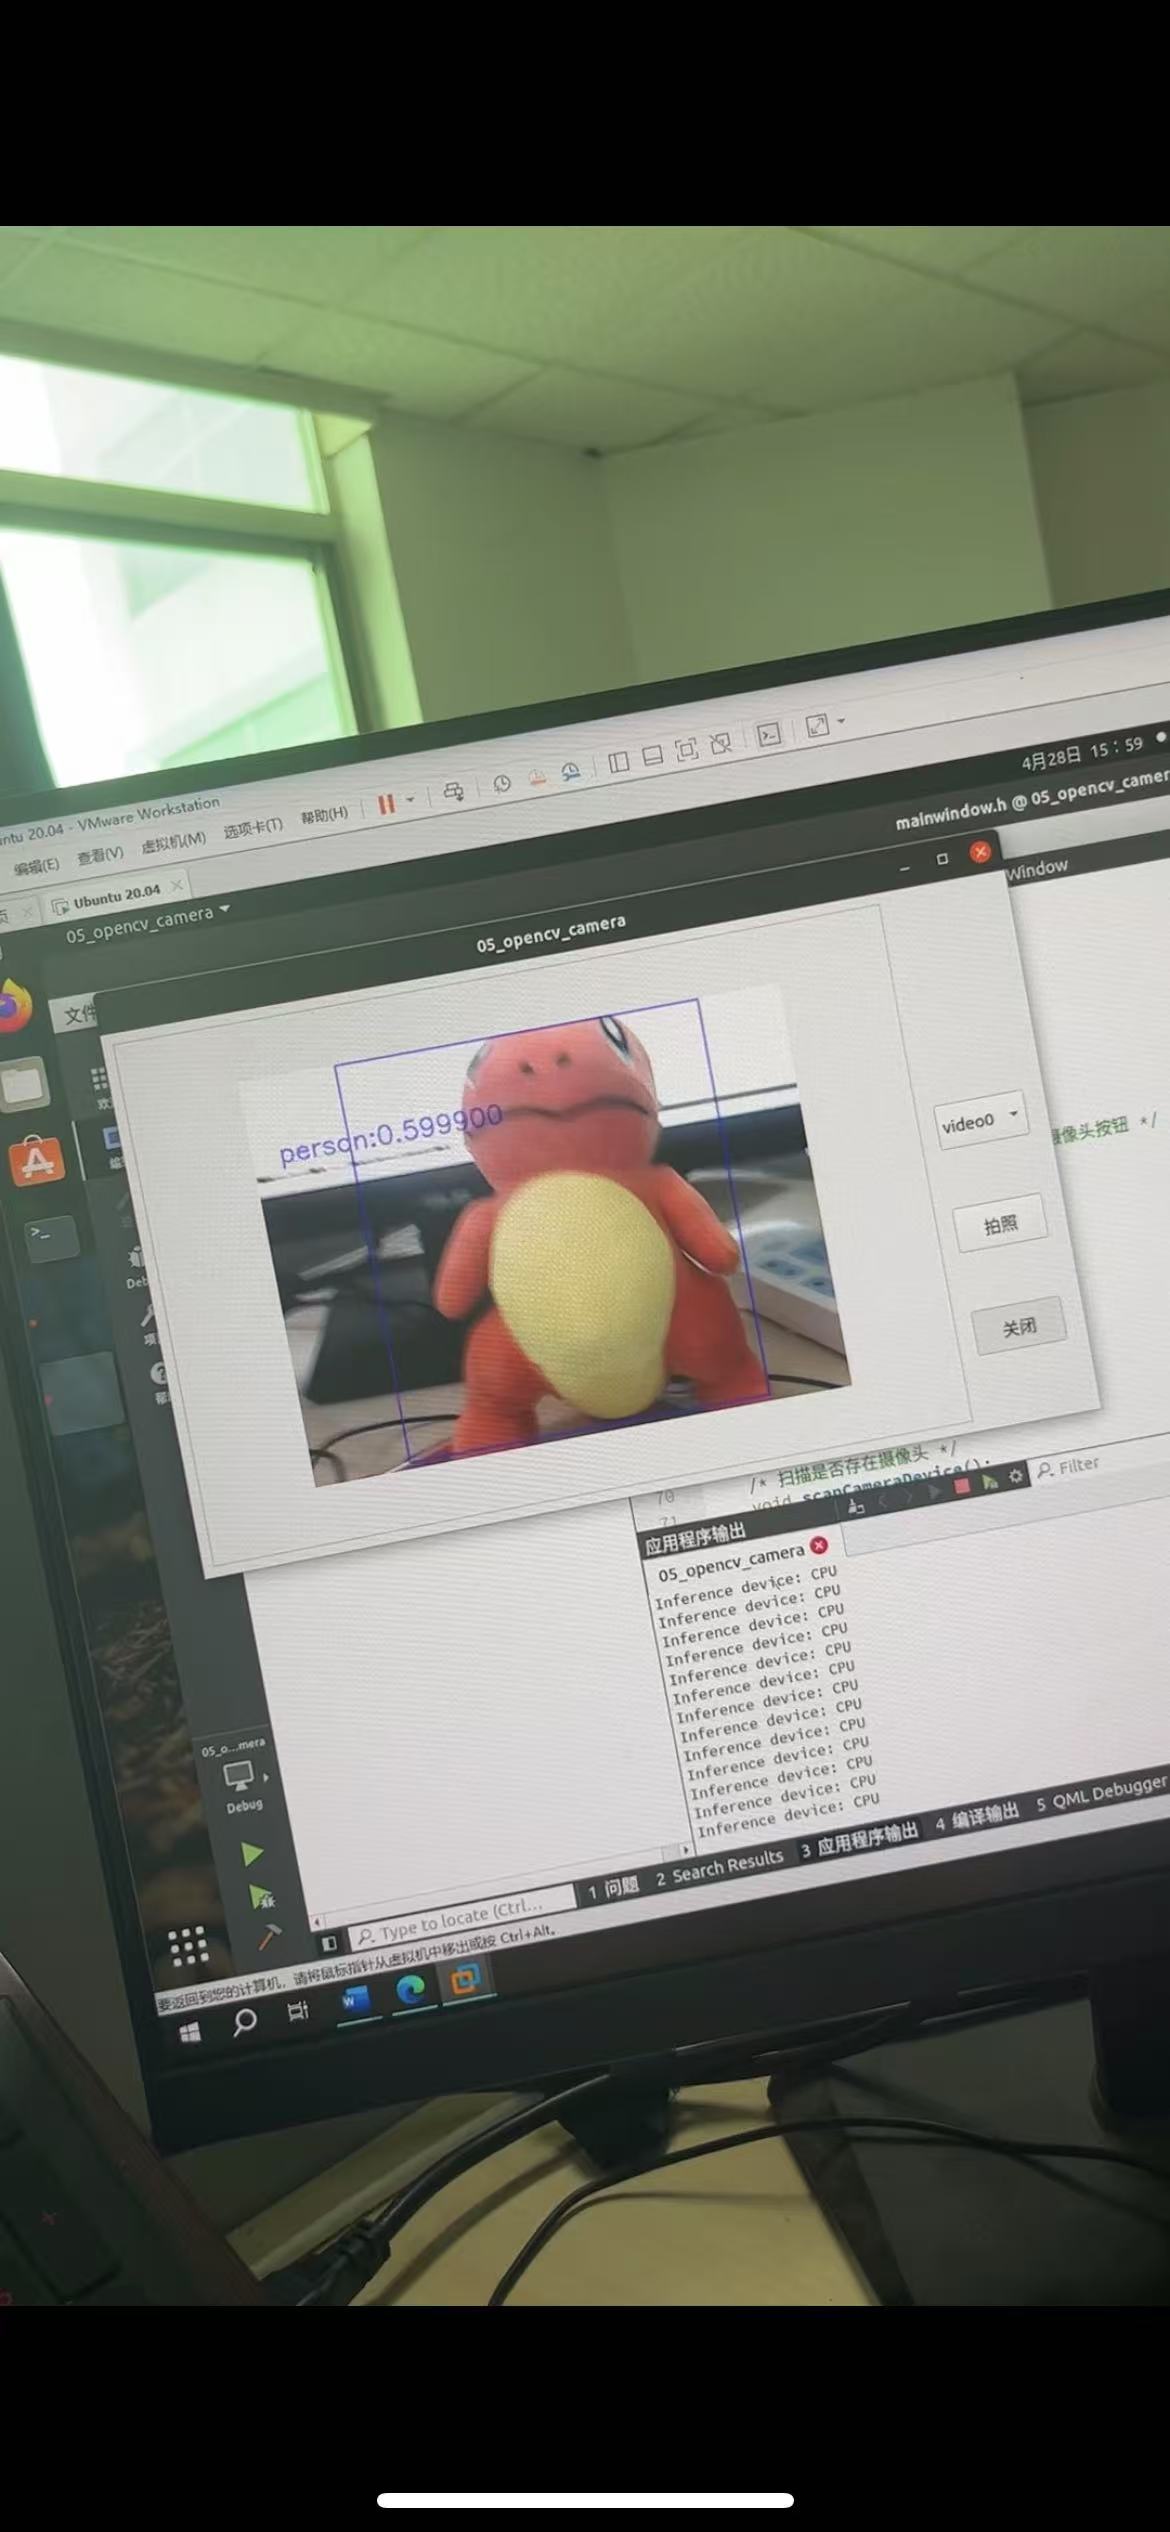Run project with green play button

pyautogui.click(x=252, y=1854)
